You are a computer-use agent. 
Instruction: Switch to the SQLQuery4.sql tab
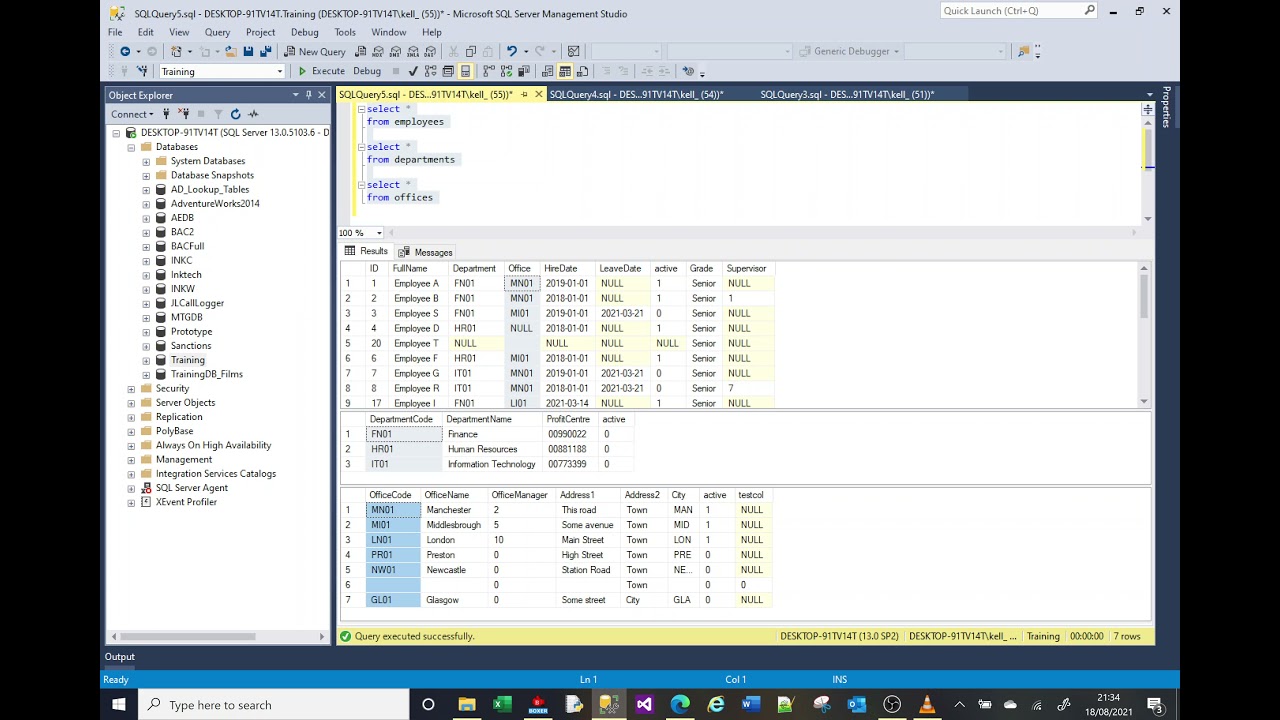pyautogui.click(x=636, y=94)
